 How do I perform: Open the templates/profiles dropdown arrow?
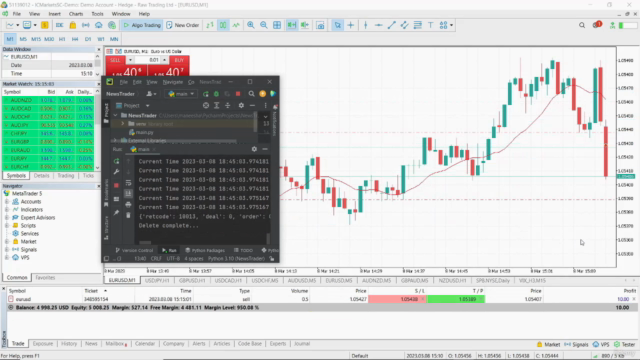click(x=35, y=25)
